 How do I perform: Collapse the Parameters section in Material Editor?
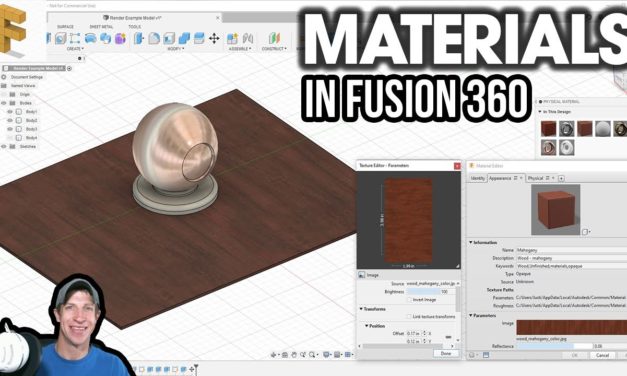point(471,315)
